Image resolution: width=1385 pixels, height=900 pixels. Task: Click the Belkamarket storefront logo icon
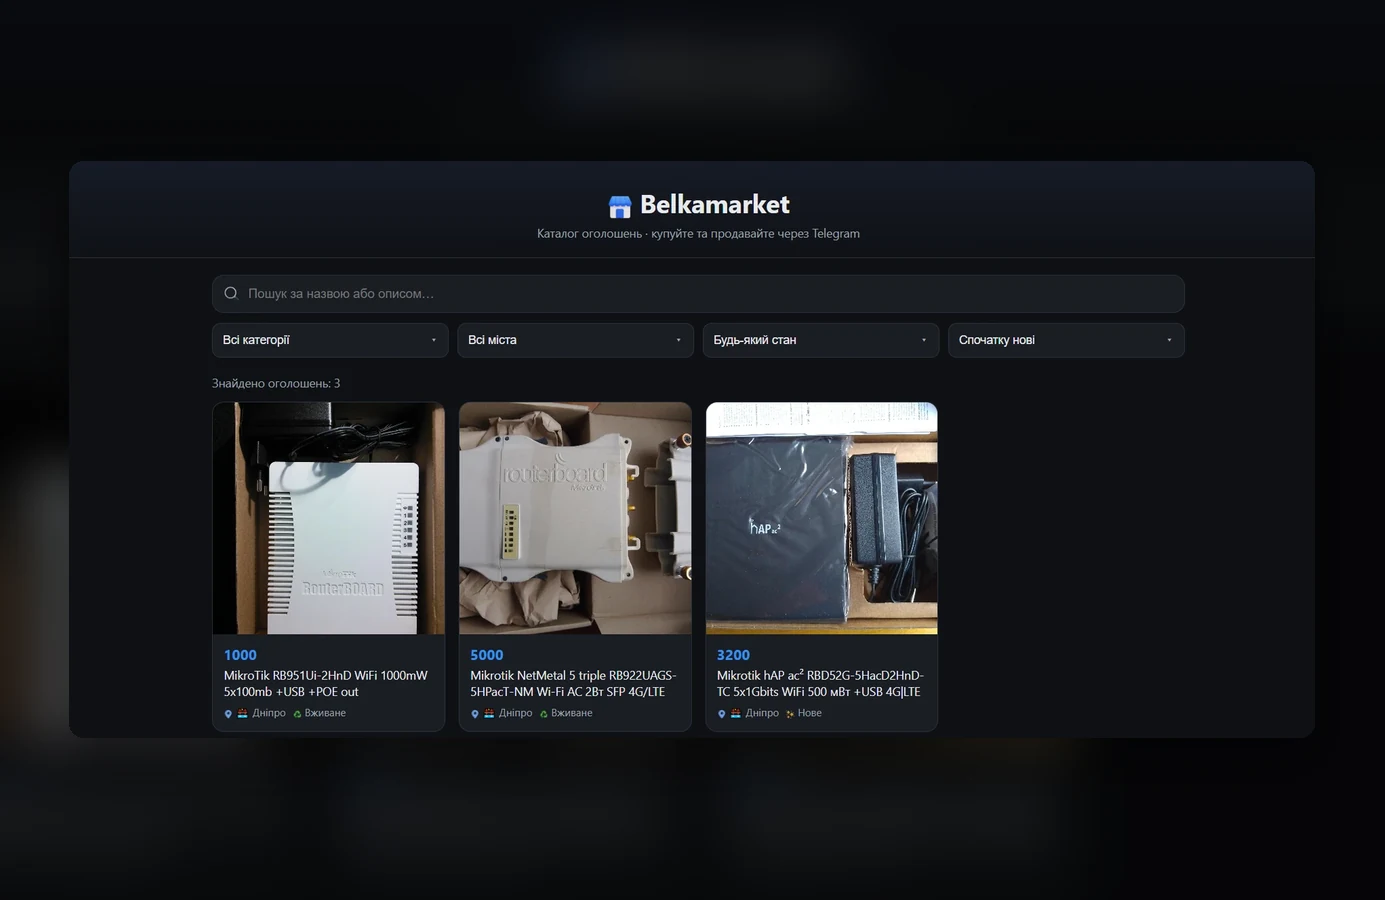[620, 206]
